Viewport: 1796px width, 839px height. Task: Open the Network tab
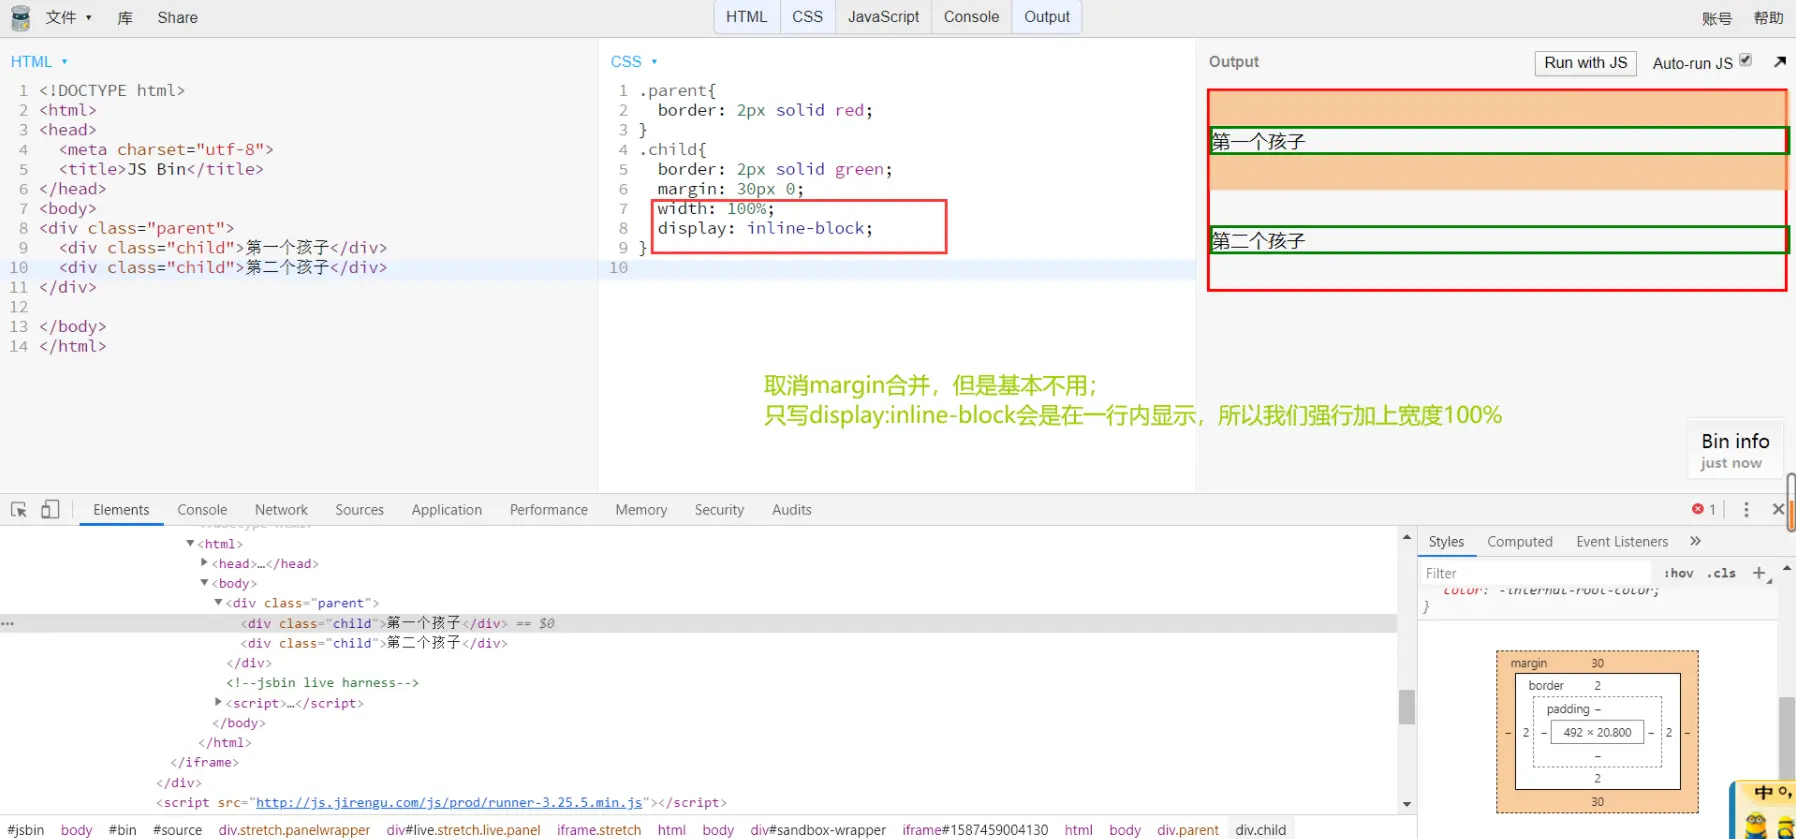pyautogui.click(x=281, y=510)
